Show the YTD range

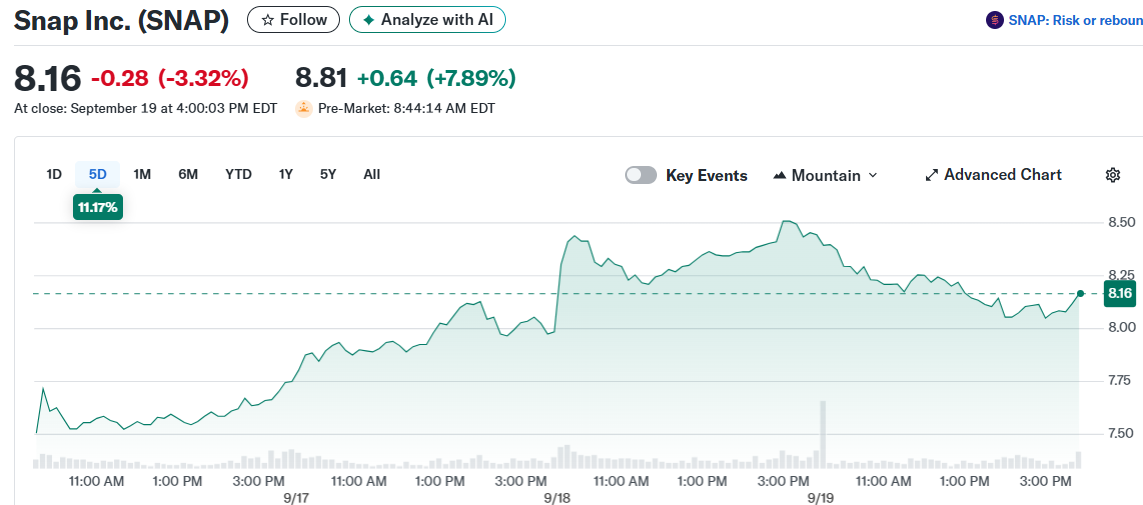[238, 175]
